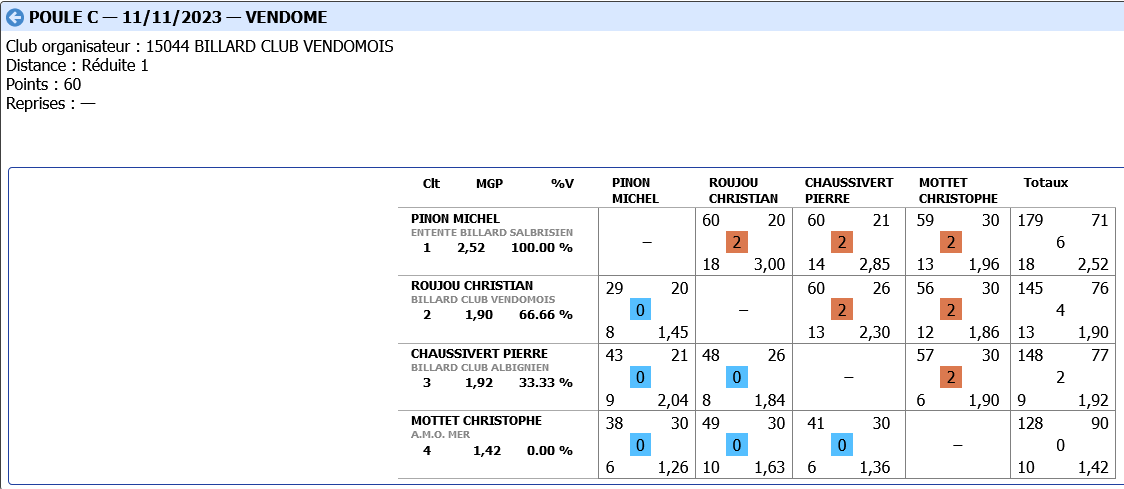This screenshot has height=489, width=1124.
Task: Click the 66.66 % win rate value
Action: point(546,315)
